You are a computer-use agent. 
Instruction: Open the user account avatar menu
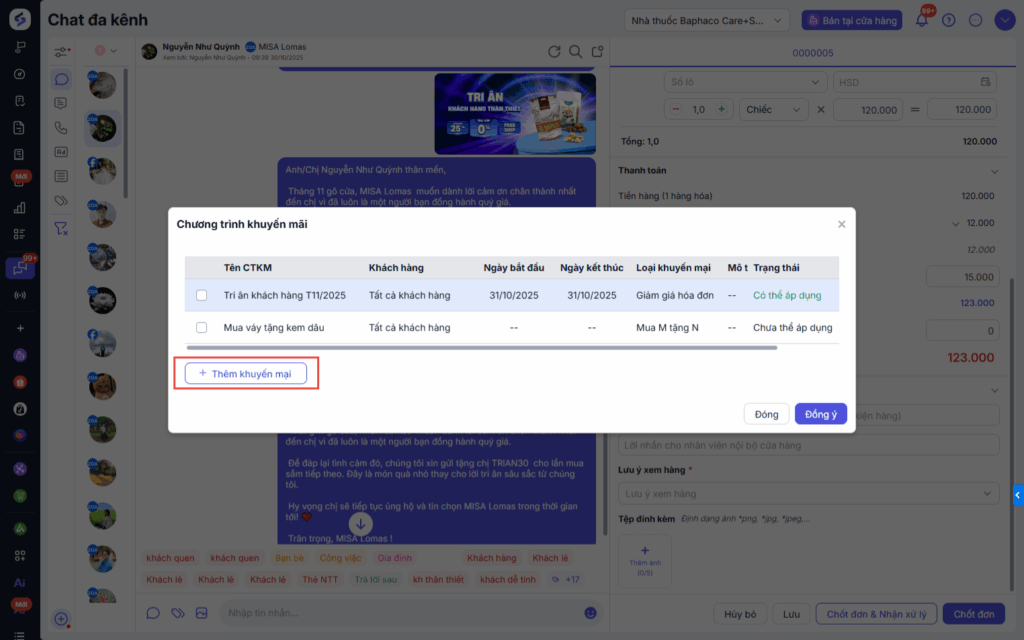tap(1004, 20)
